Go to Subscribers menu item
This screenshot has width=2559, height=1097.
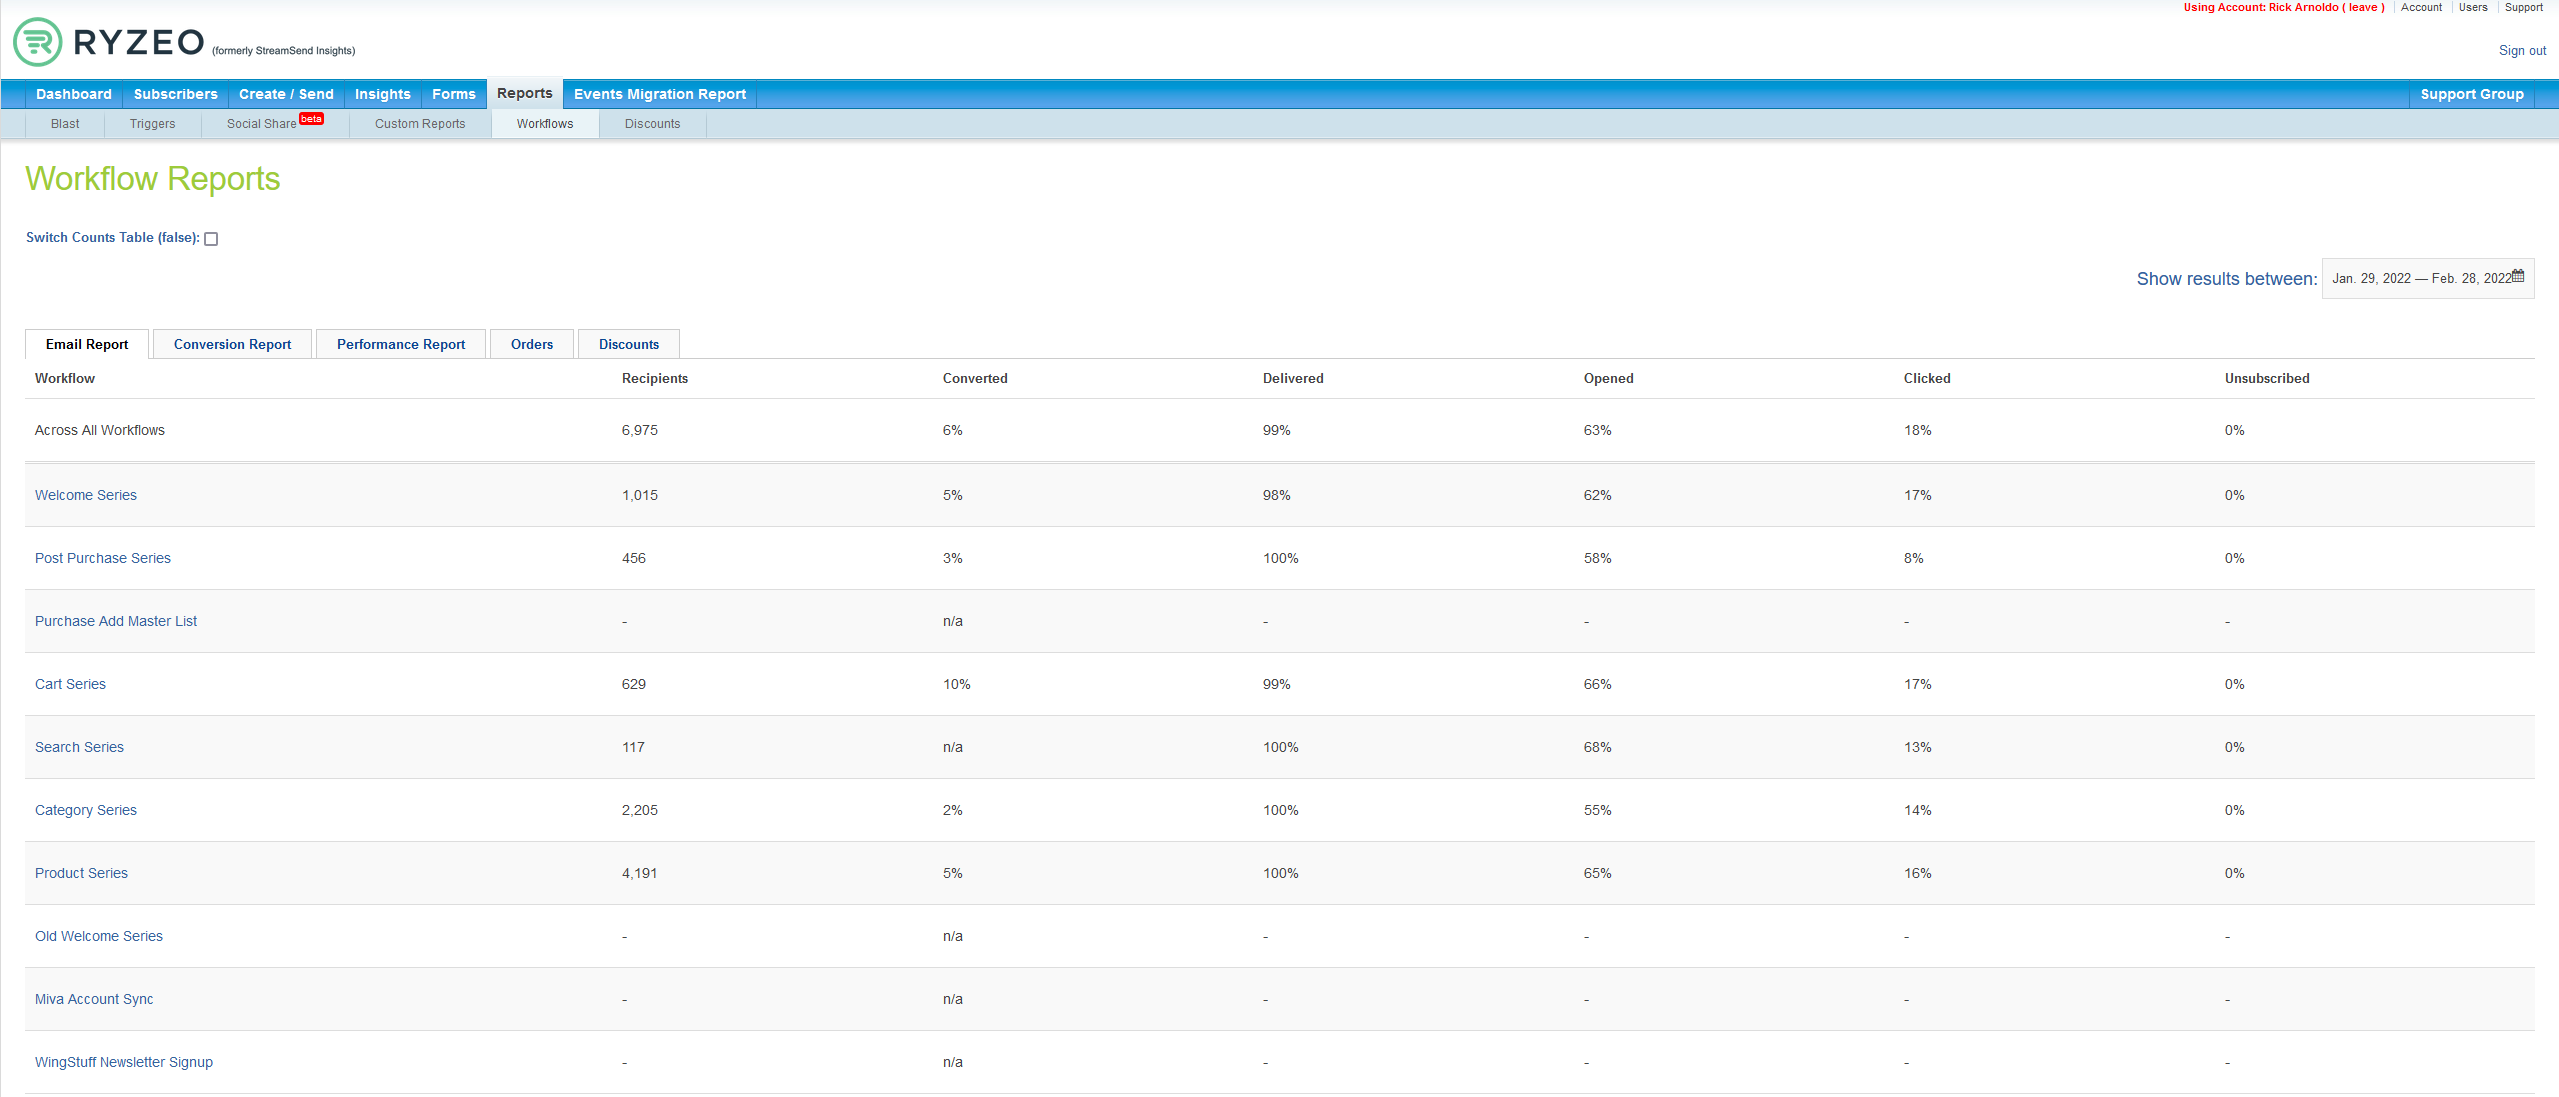click(x=175, y=94)
